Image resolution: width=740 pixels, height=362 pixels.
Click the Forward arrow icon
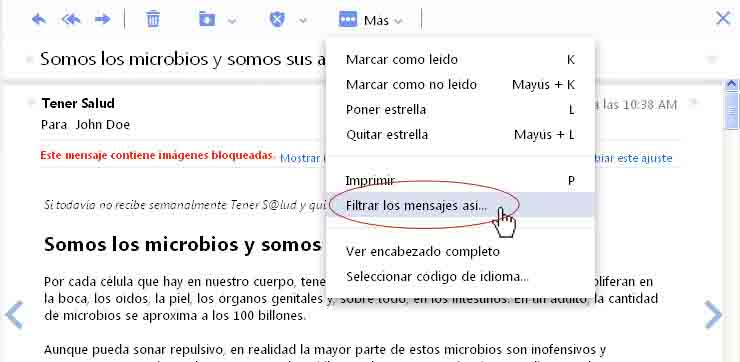click(x=102, y=20)
